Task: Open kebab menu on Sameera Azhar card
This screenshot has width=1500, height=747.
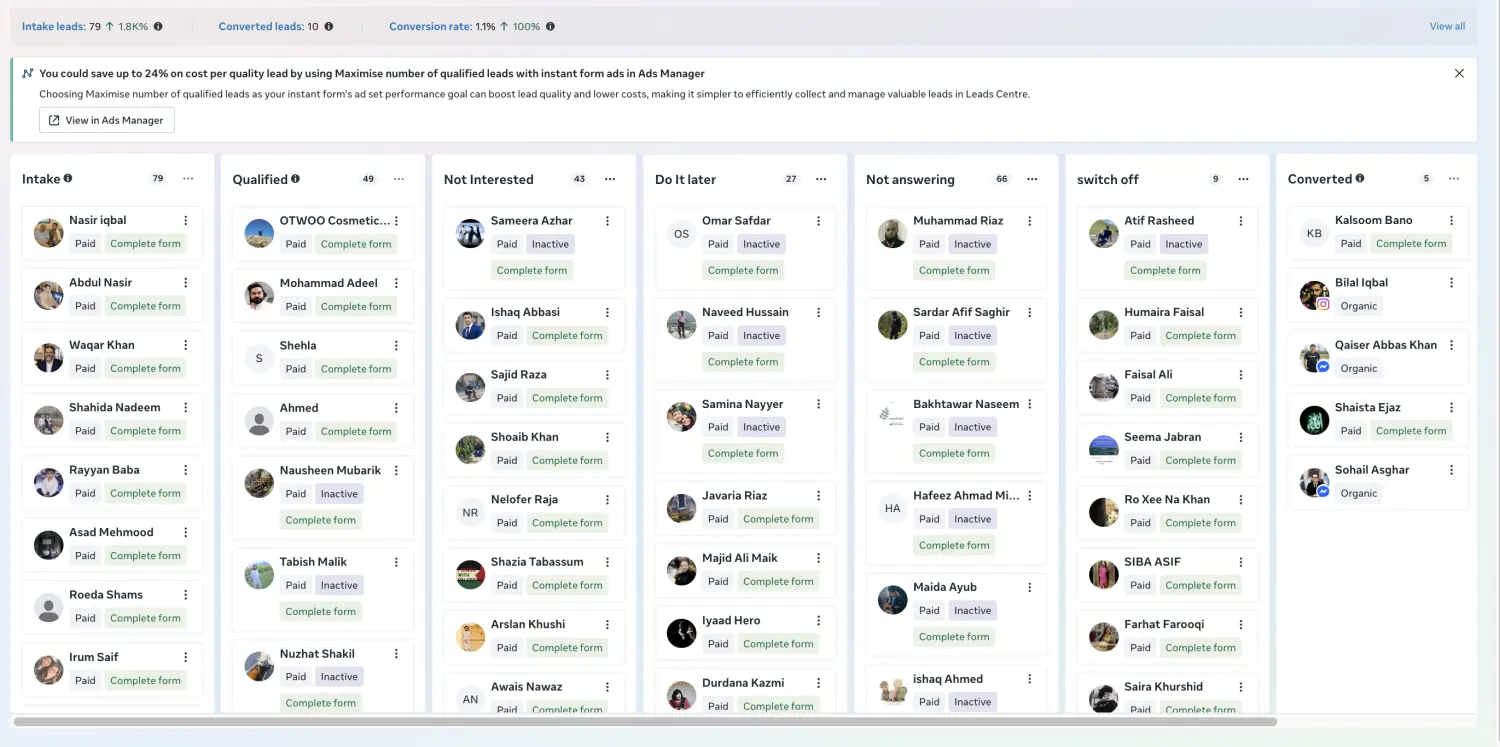Action: tap(608, 221)
